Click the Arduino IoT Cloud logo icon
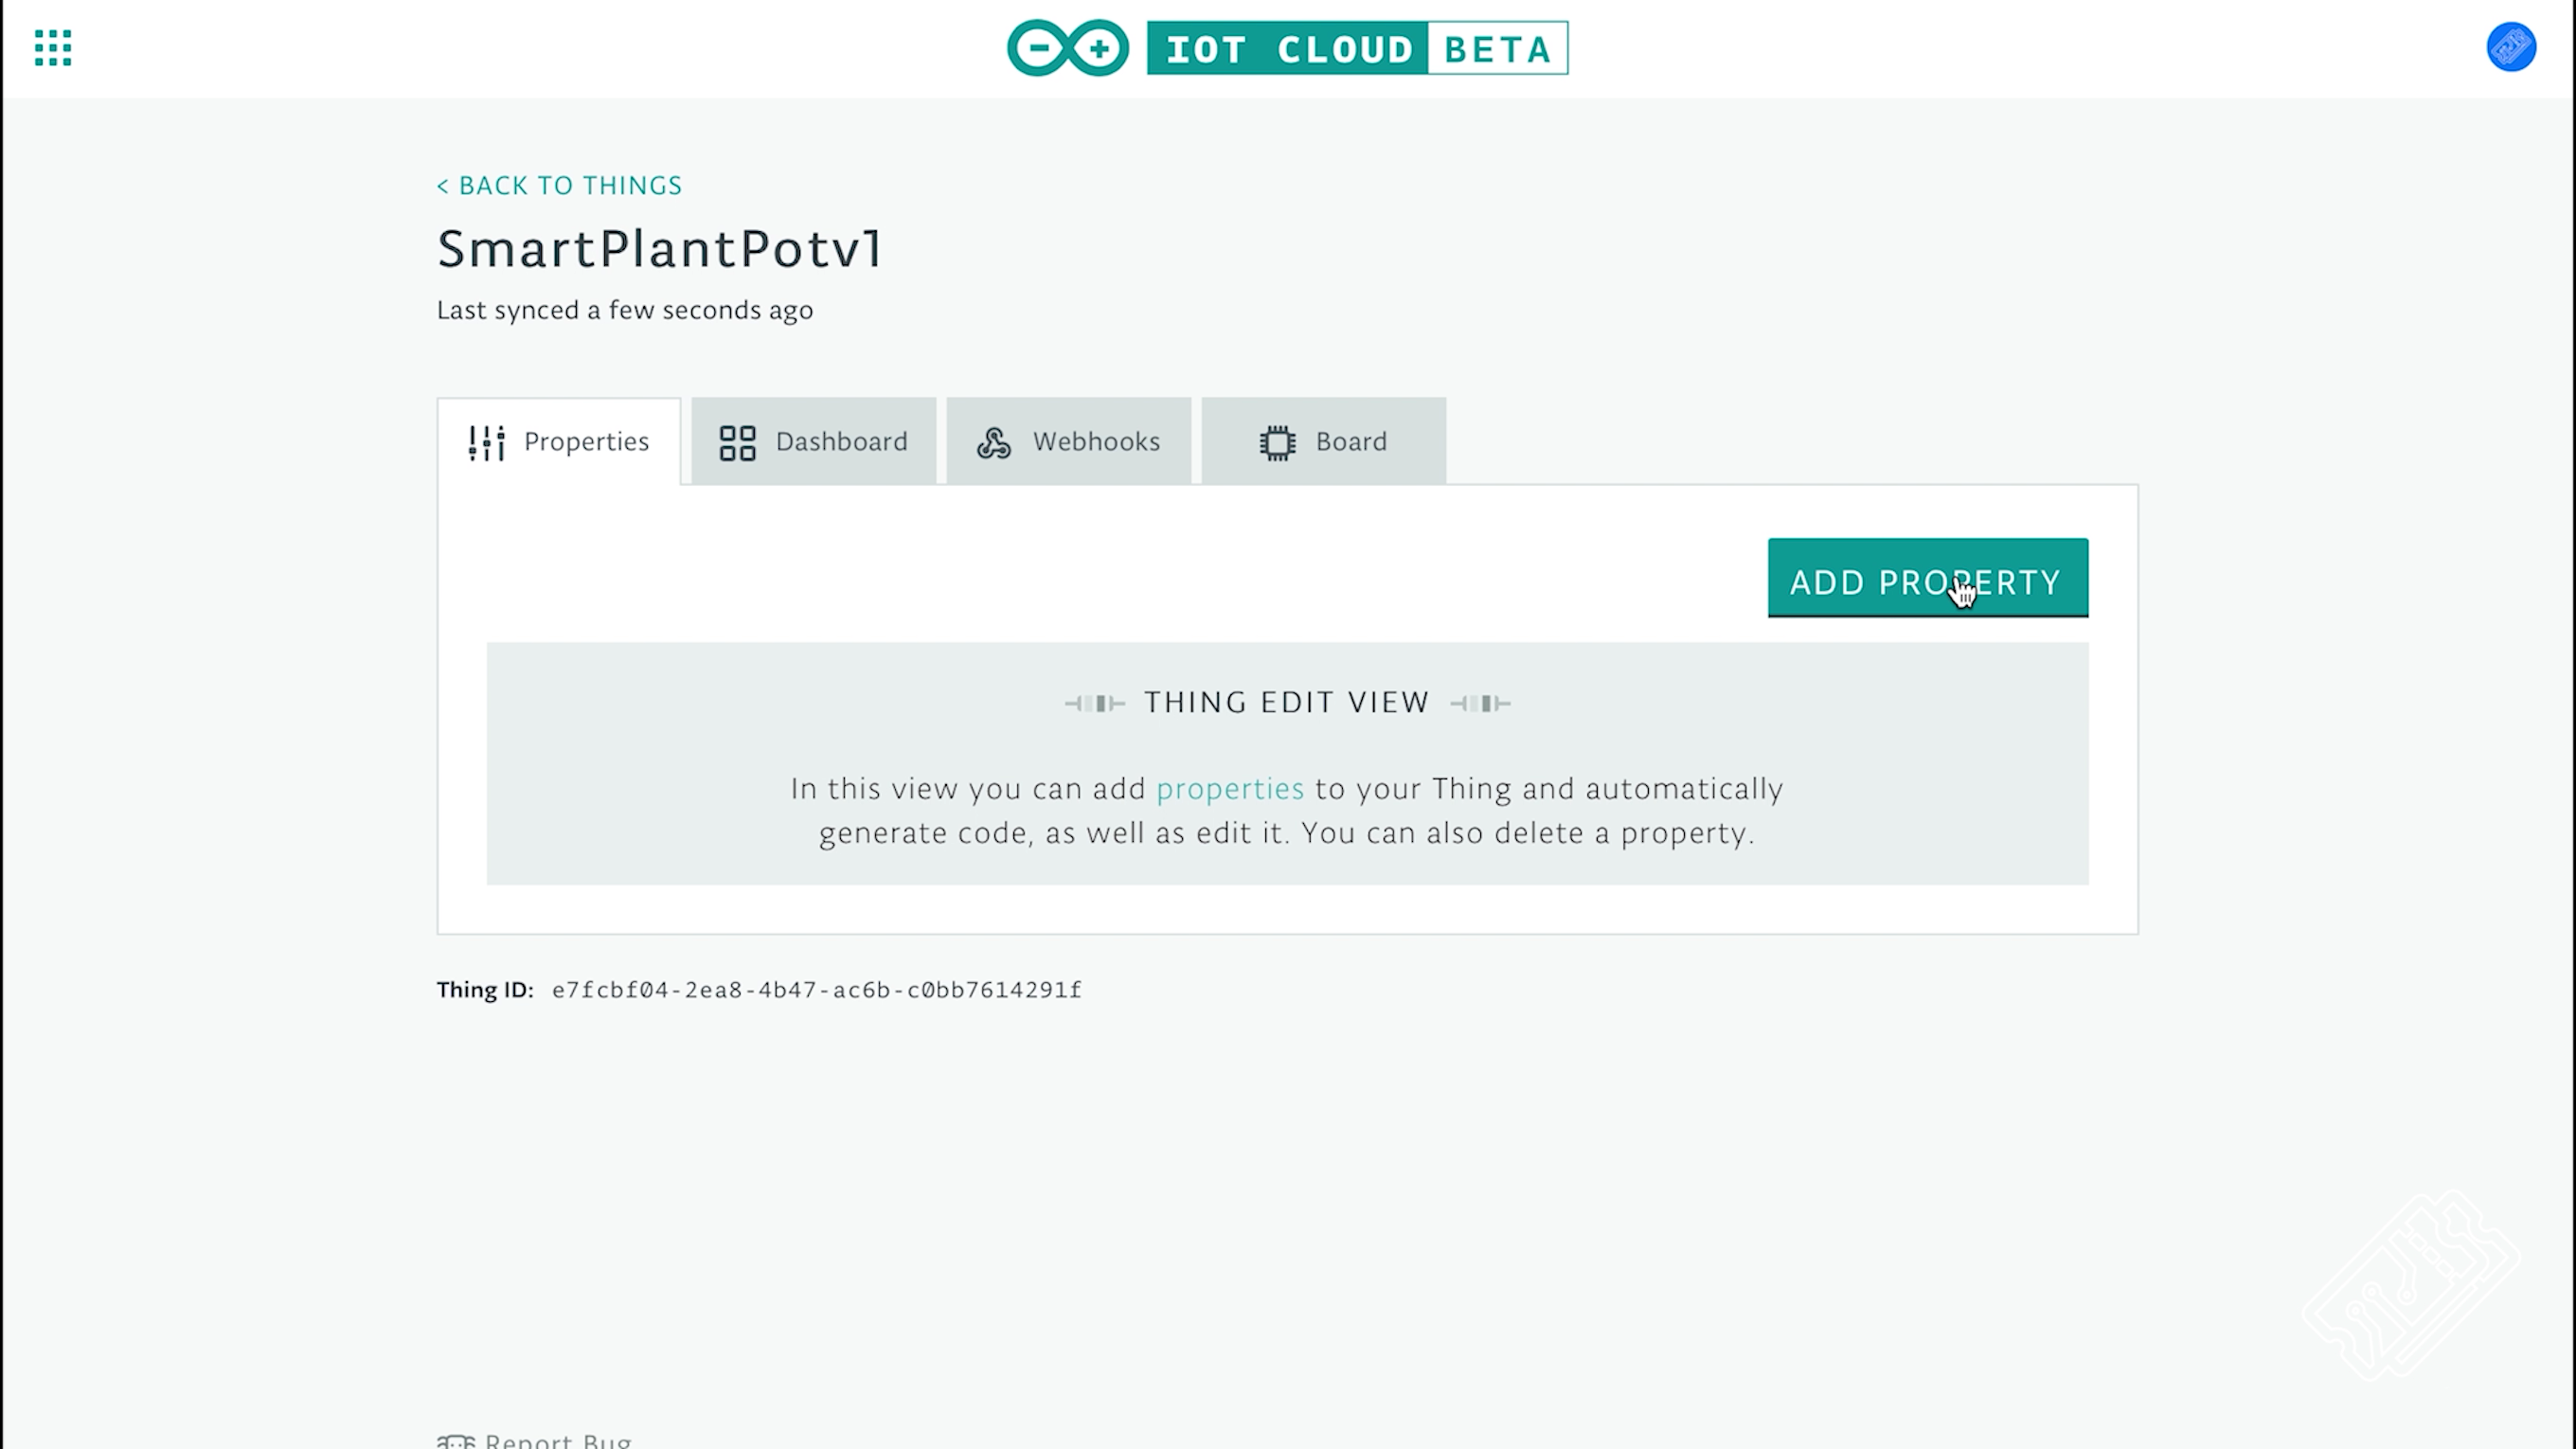The image size is (2576, 1449). (x=1066, y=47)
